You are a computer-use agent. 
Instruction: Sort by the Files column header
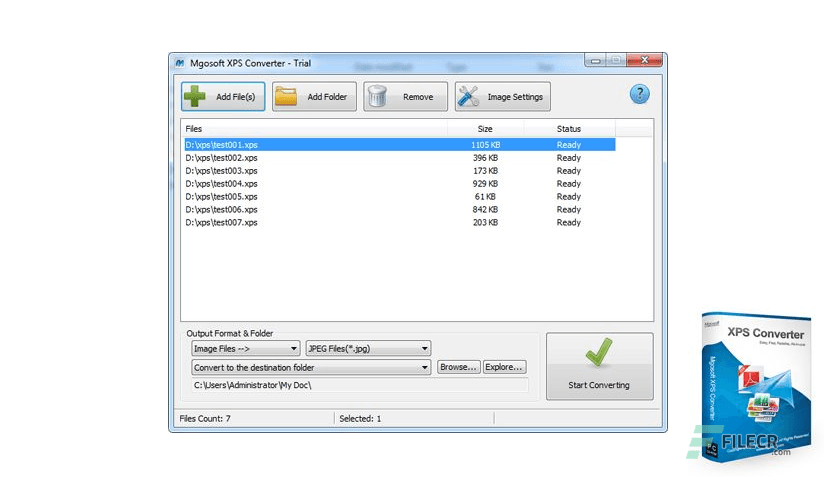tap(315, 128)
